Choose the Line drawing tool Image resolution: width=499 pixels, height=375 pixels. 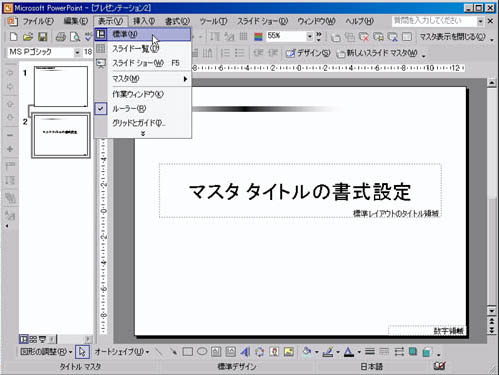coord(159,351)
